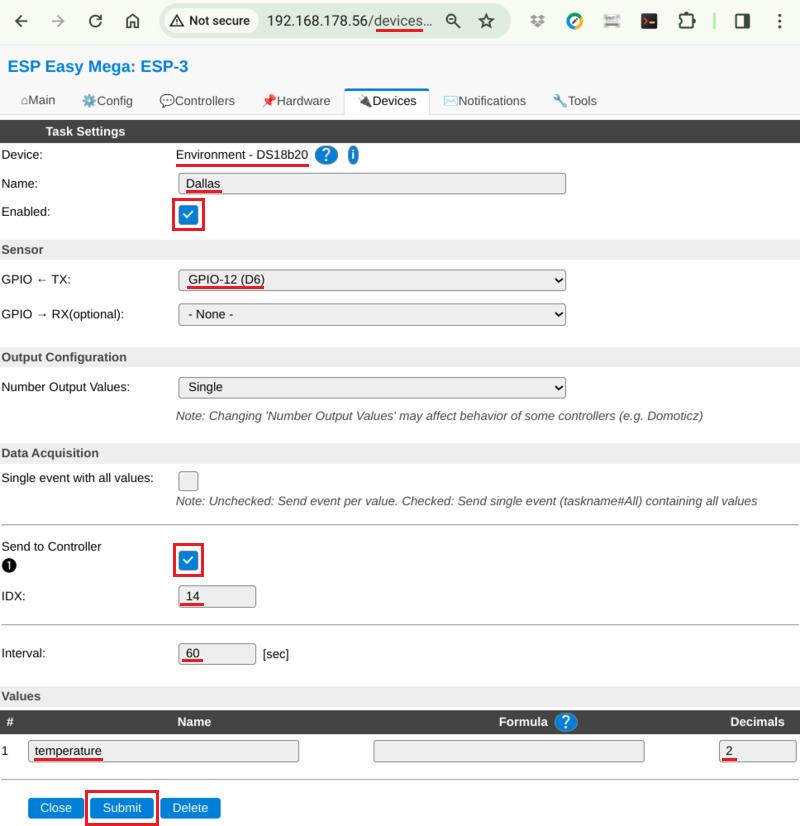
Task: Open the terminal extension icon
Action: click(649, 21)
